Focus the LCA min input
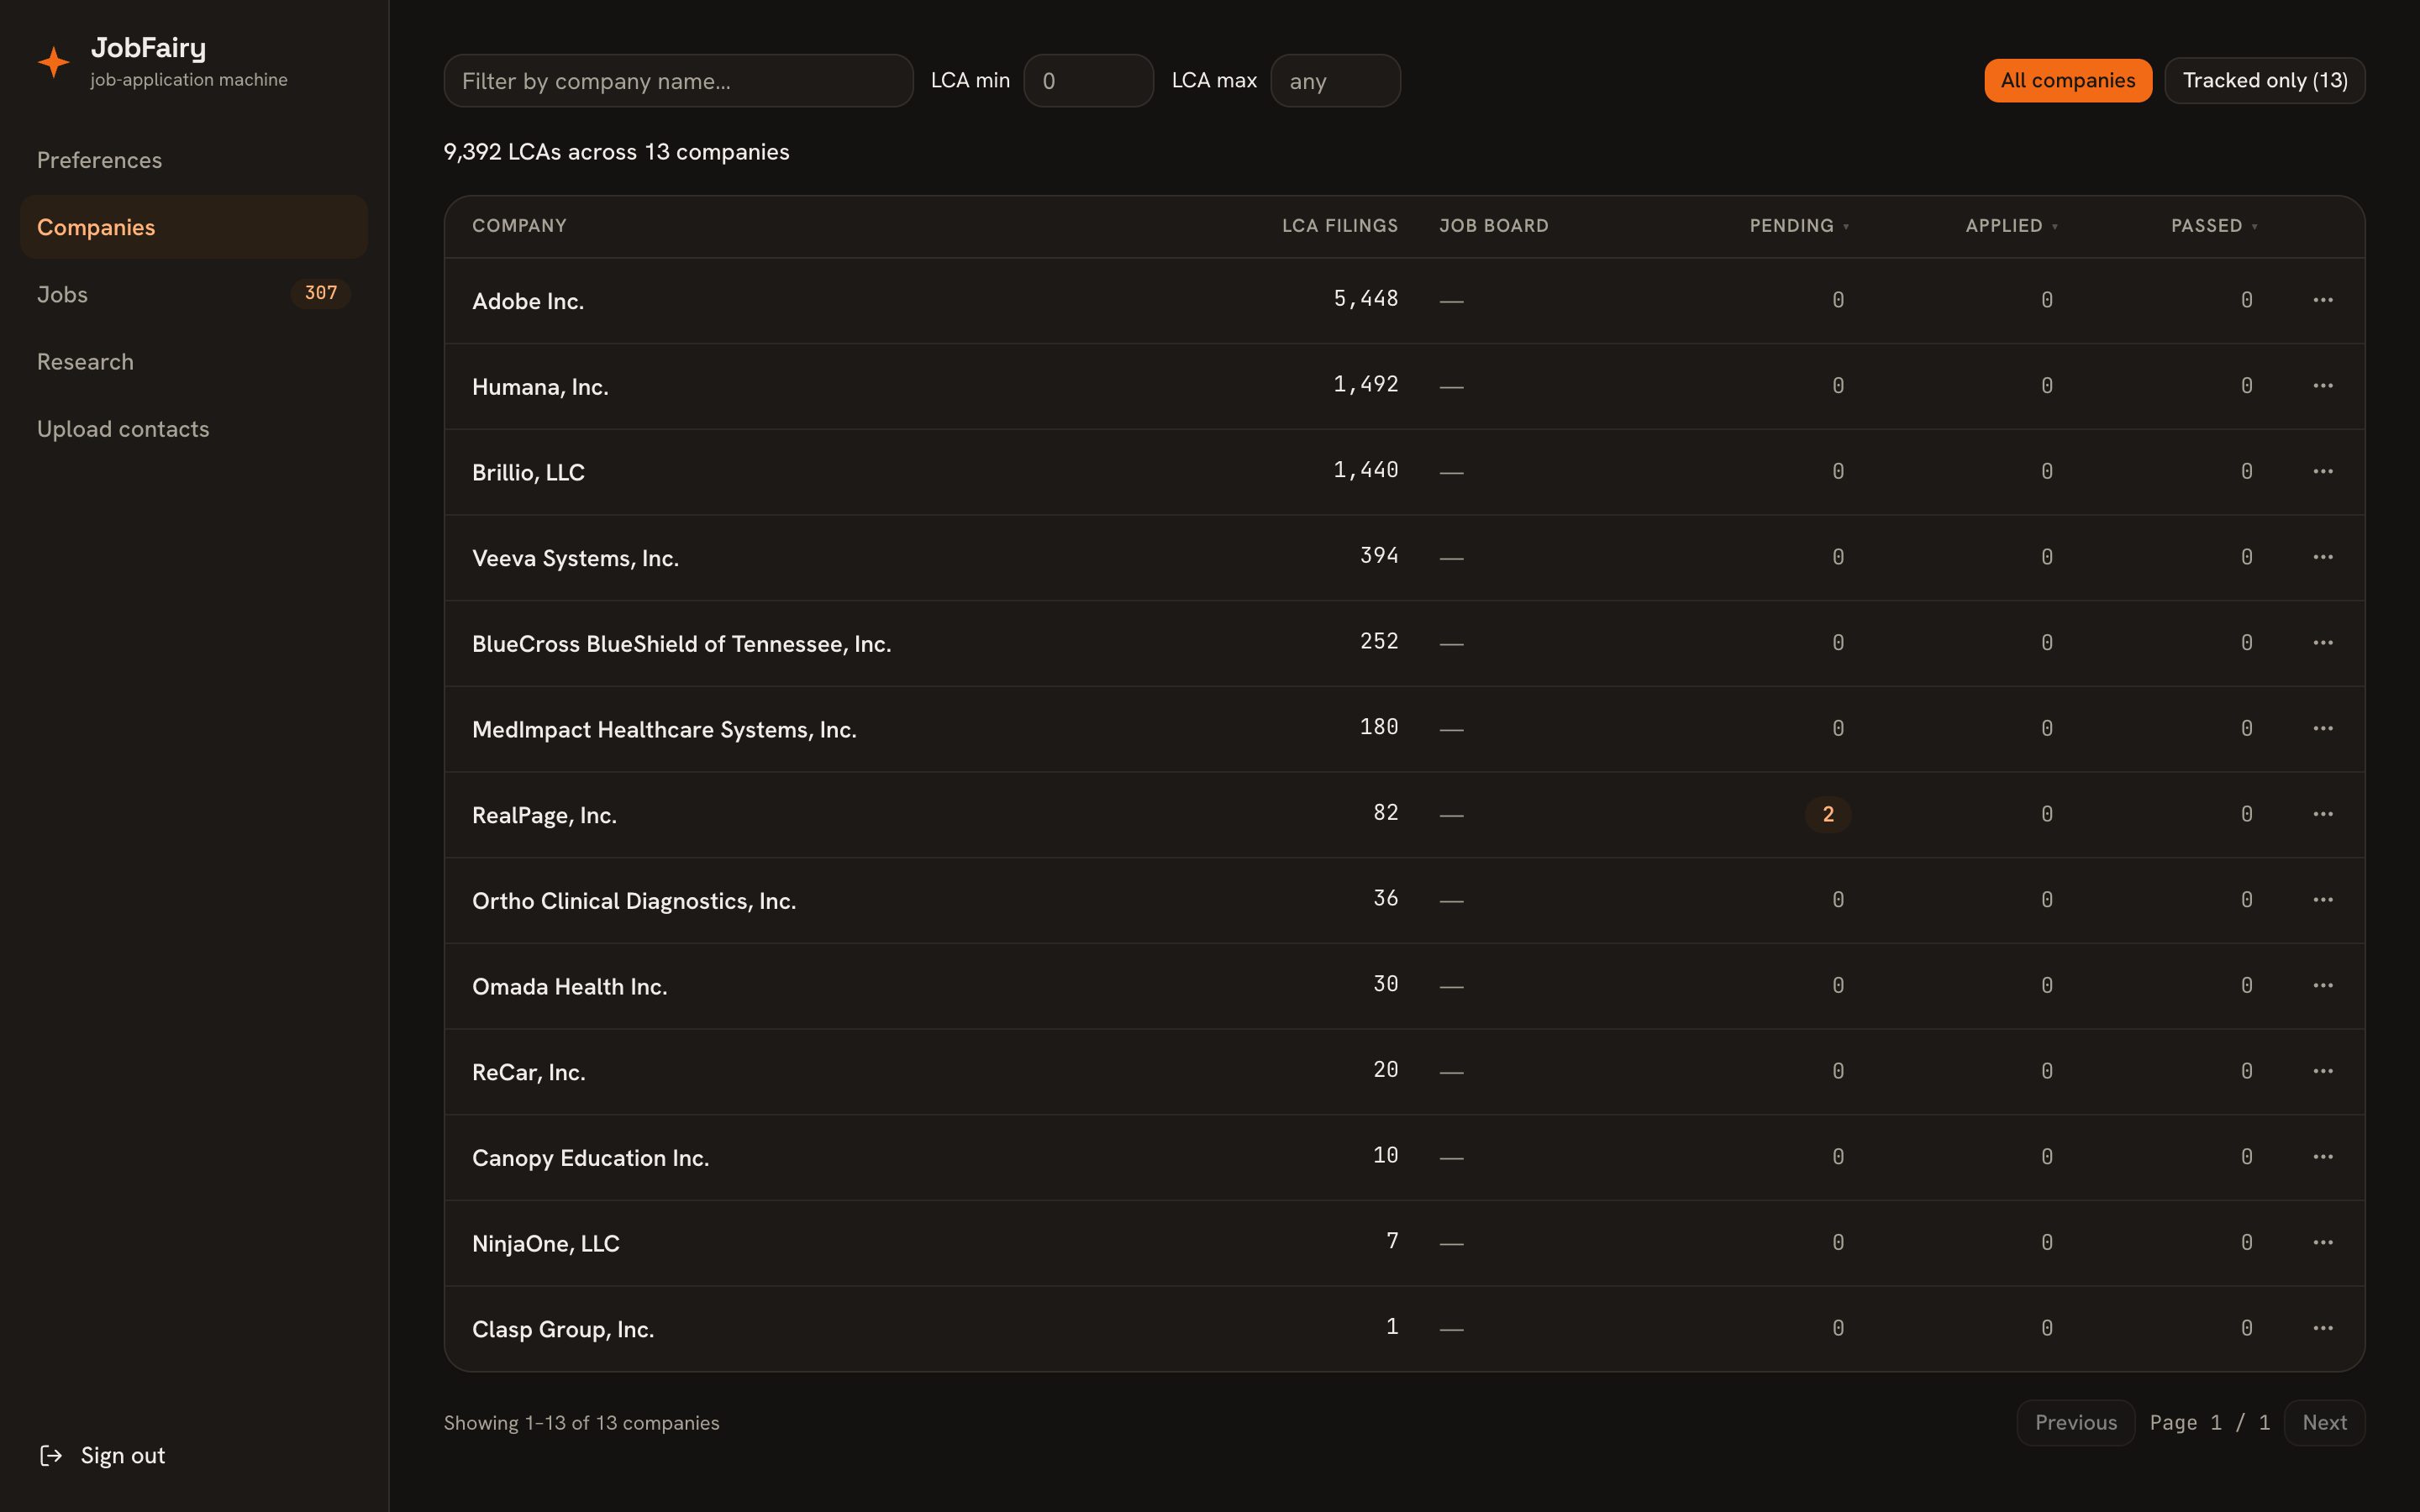Viewport: 2420px width, 1512px height. coord(1088,81)
